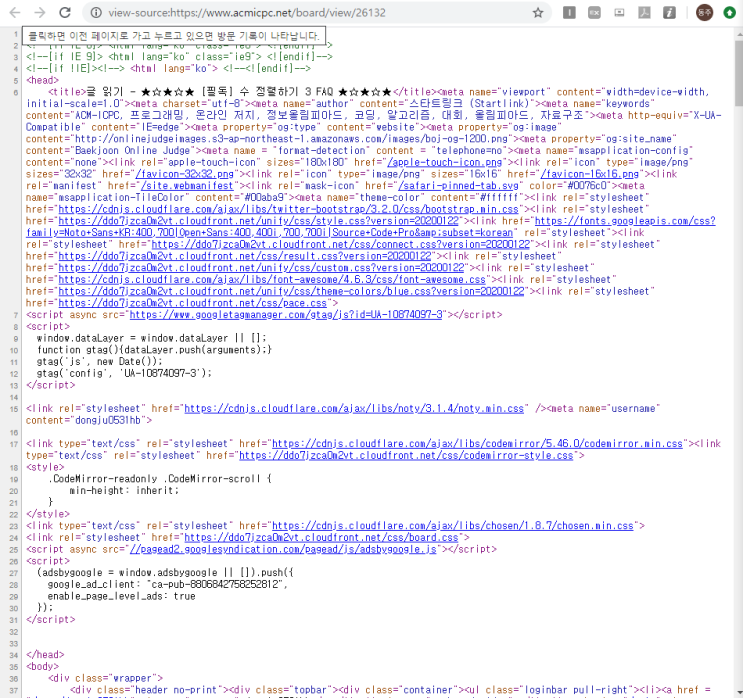Click "gtag('config', 'UA-10874097-3');" line

click(x=124, y=373)
